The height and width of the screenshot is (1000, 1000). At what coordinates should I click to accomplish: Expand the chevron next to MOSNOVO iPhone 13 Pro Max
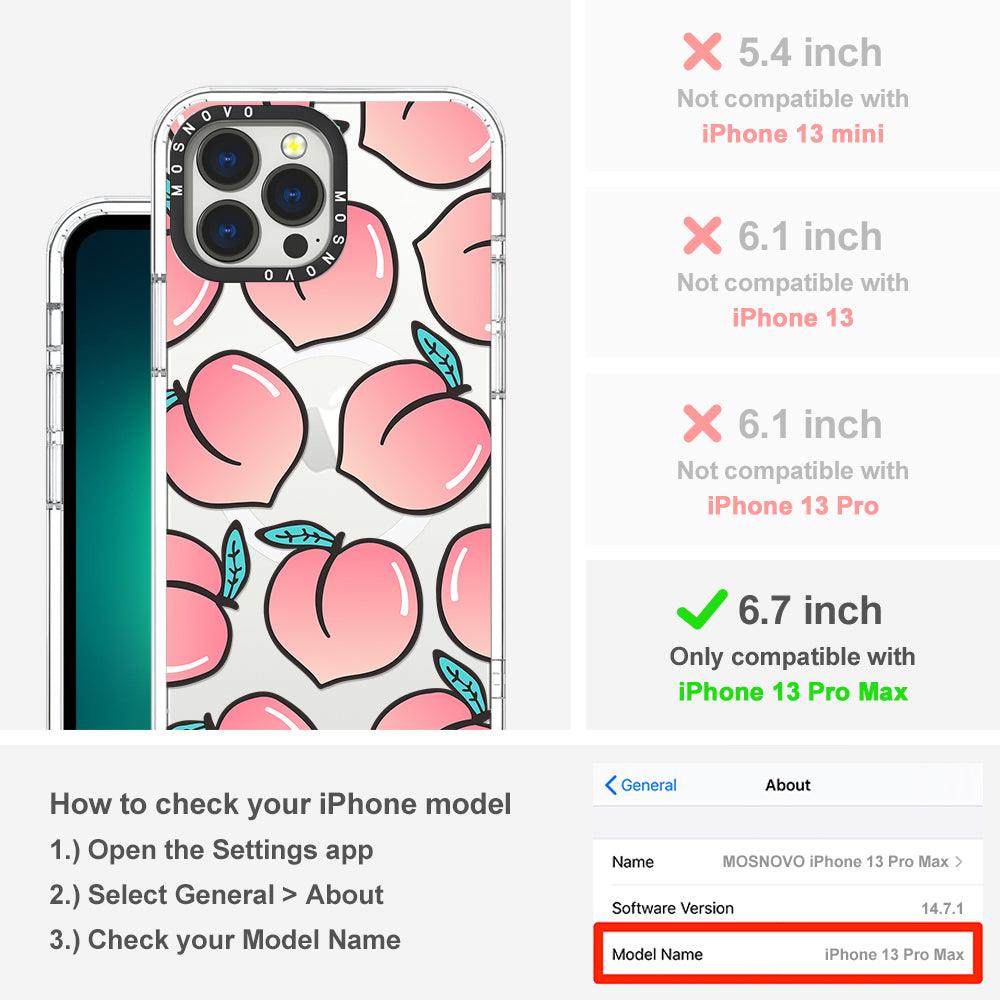coord(959,862)
